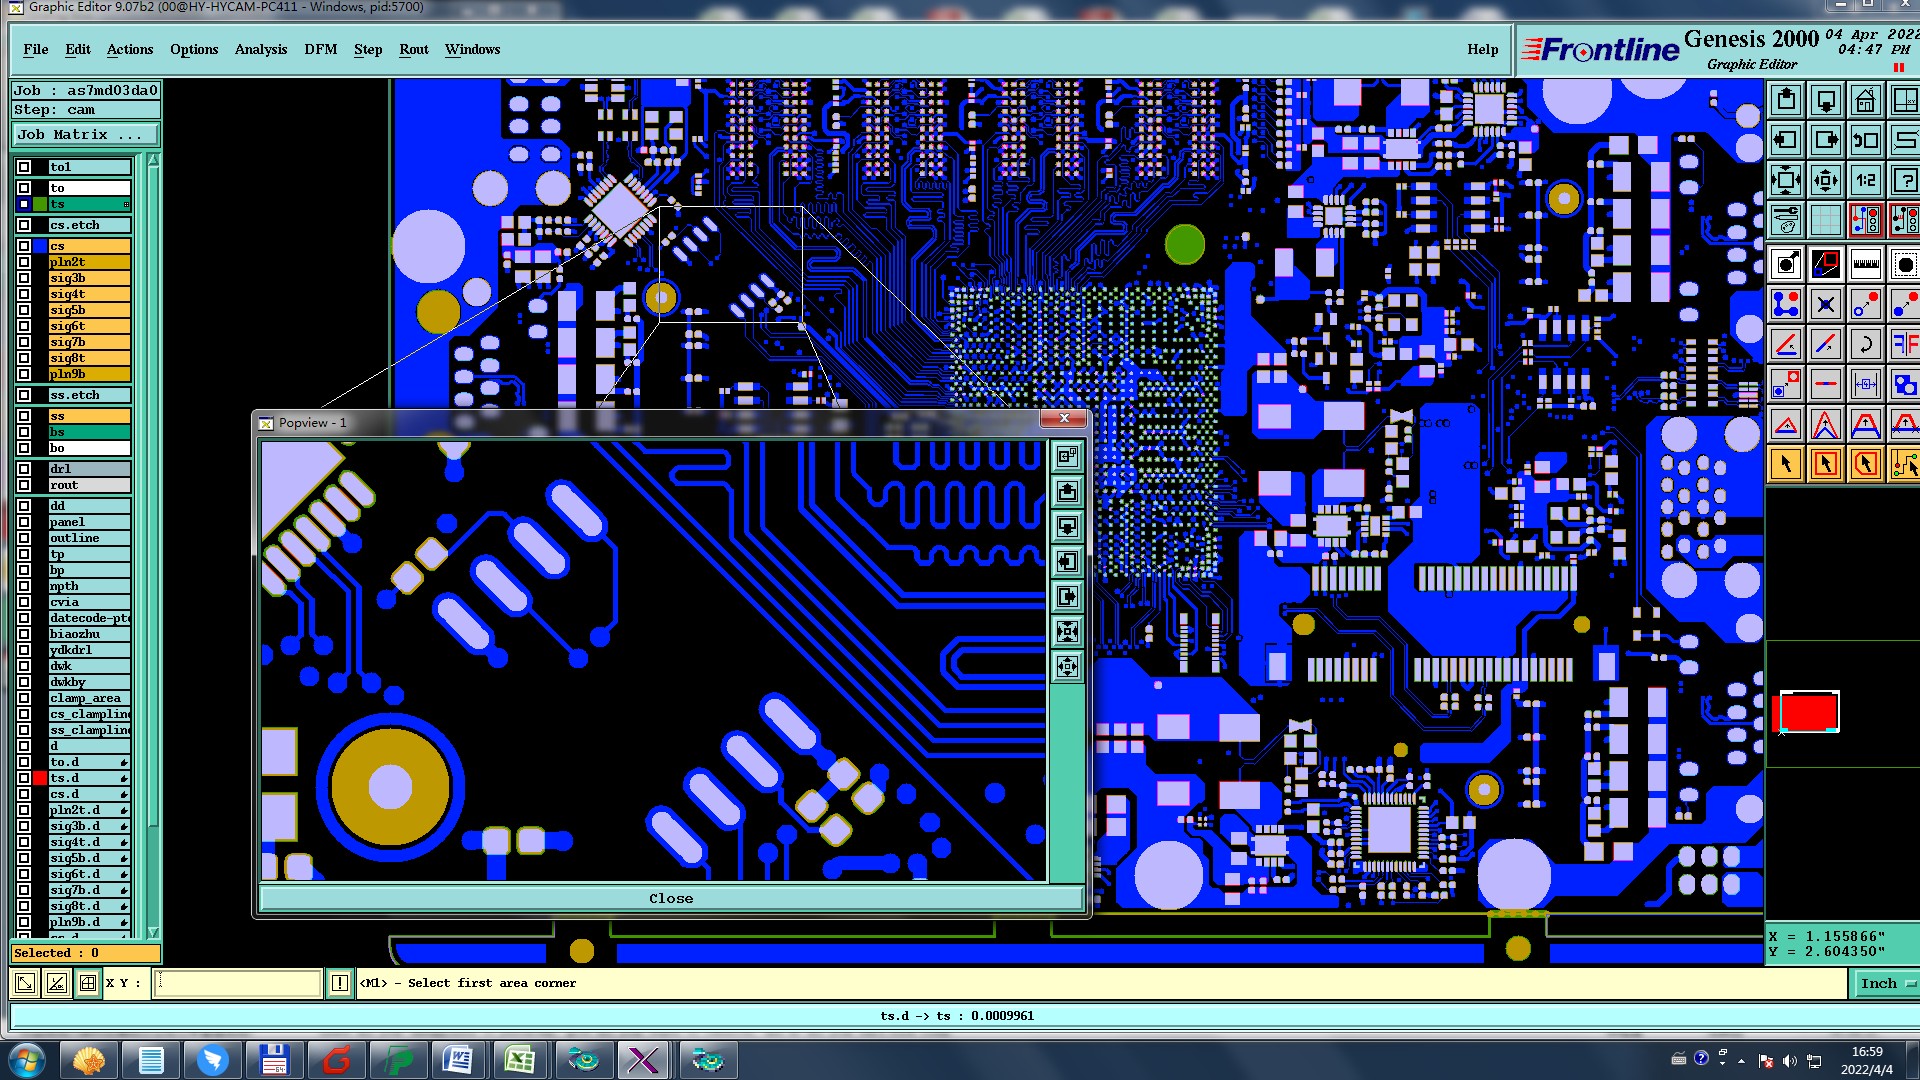Select the 1:2 zoom scale icon
1920x1080 pixels.
[x=1865, y=181]
